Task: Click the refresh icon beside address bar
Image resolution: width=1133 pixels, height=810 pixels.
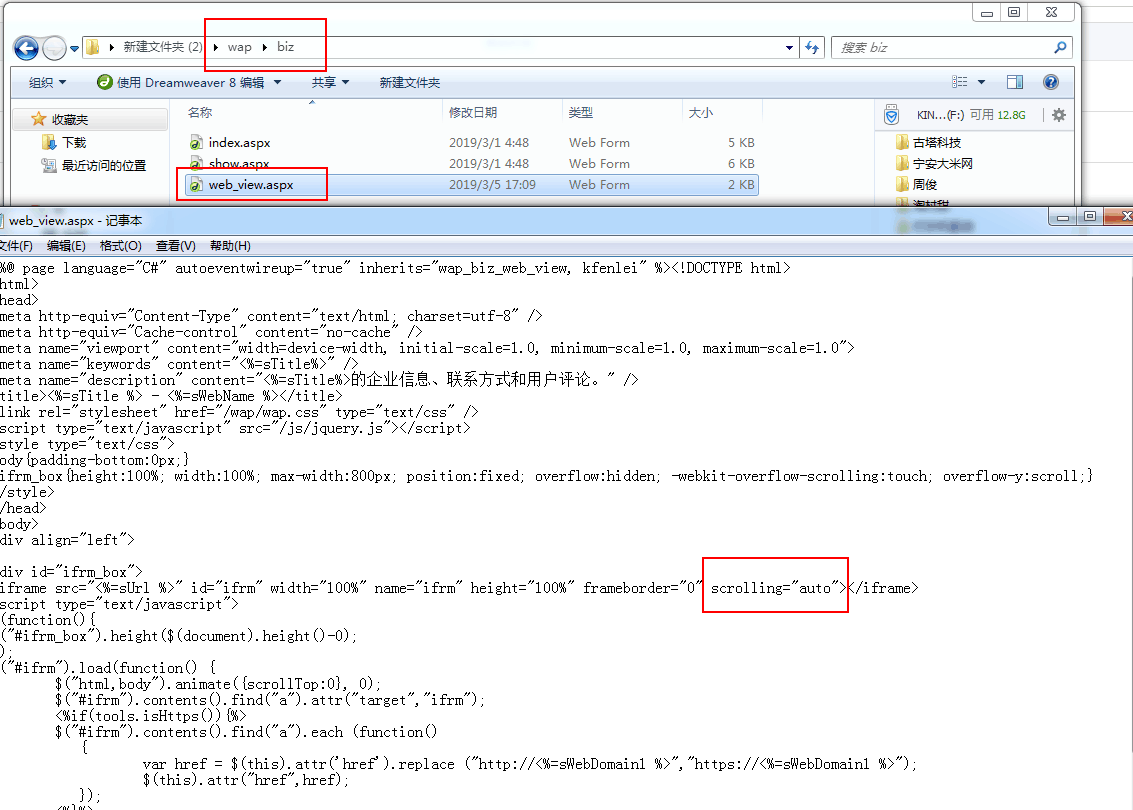Action: (x=812, y=47)
